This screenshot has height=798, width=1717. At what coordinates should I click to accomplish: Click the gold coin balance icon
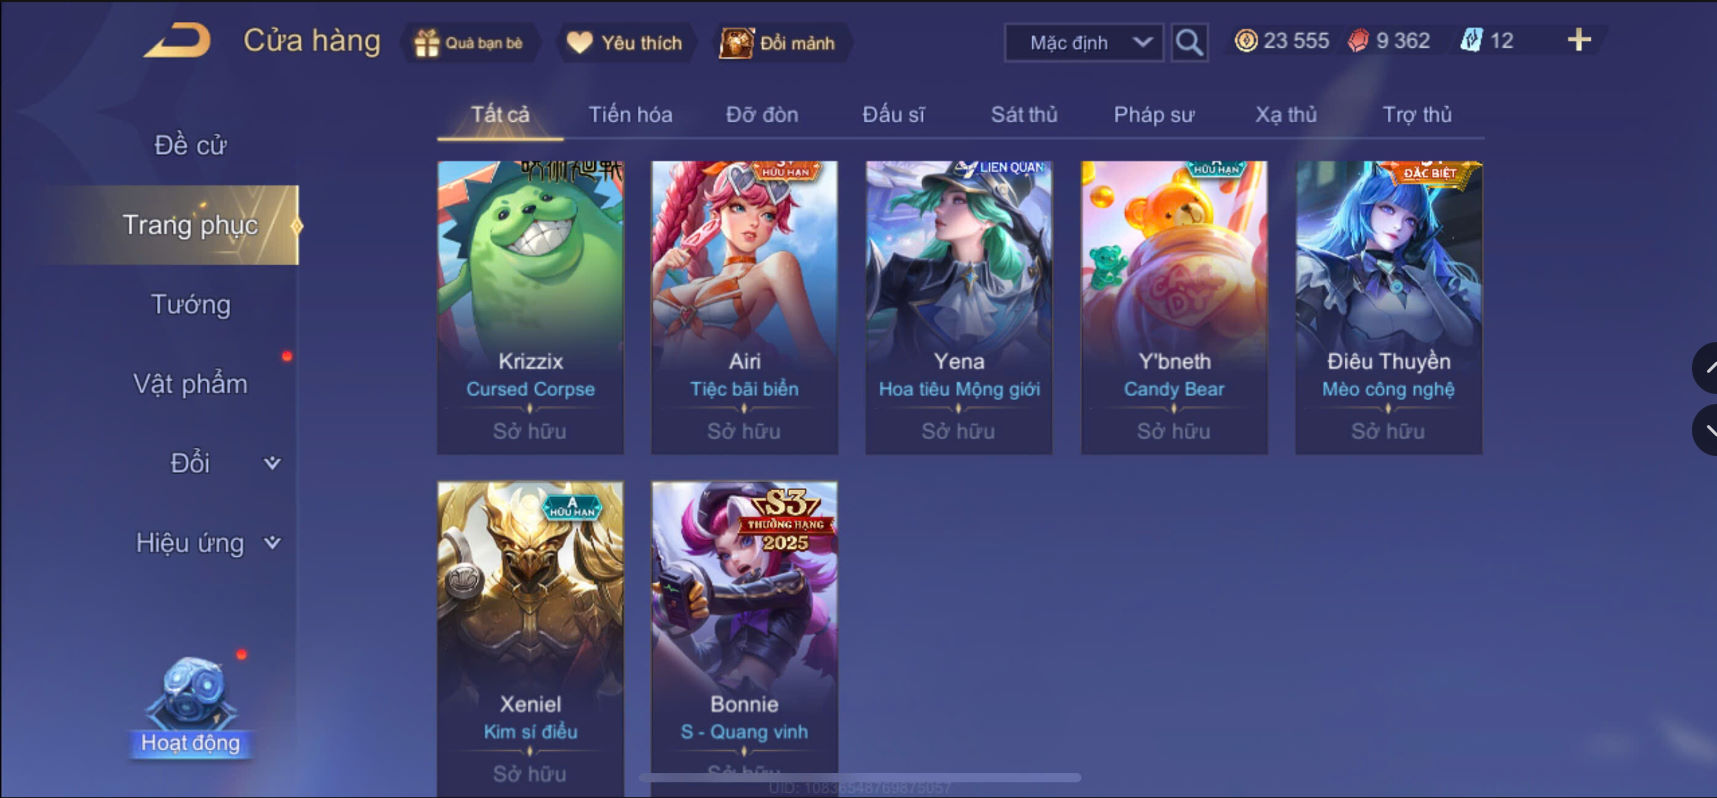[x=1246, y=41]
